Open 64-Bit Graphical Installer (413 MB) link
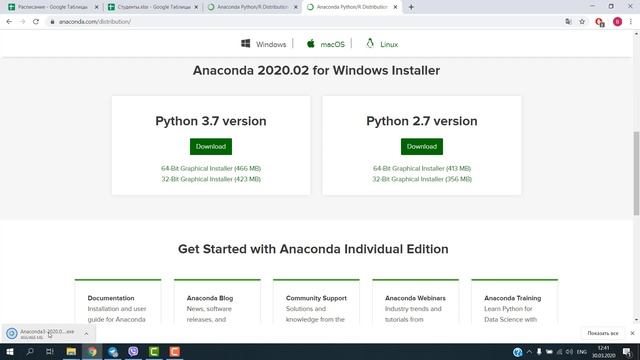The height and width of the screenshot is (360, 640). [422, 168]
